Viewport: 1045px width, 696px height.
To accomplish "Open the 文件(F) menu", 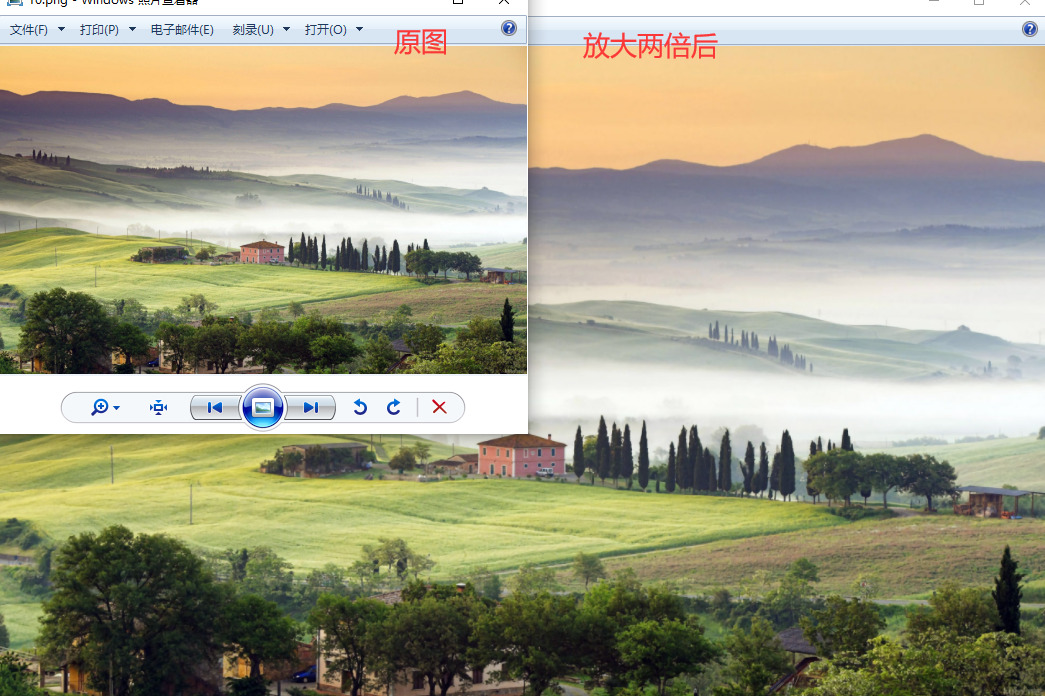I will coord(29,29).
